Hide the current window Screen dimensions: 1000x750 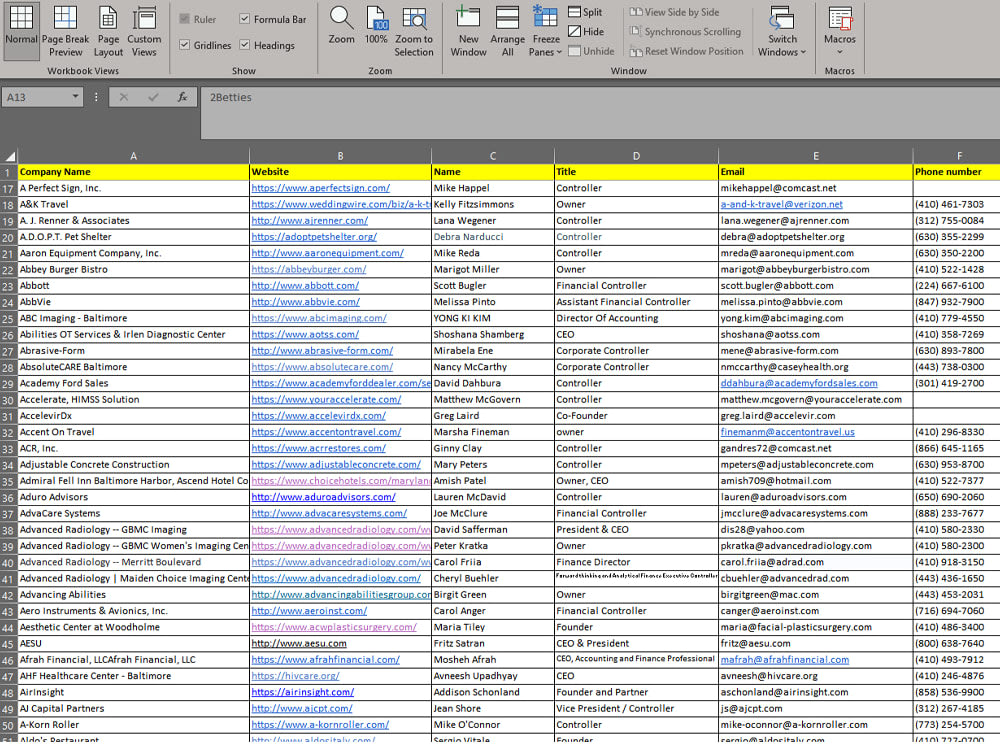586,31
